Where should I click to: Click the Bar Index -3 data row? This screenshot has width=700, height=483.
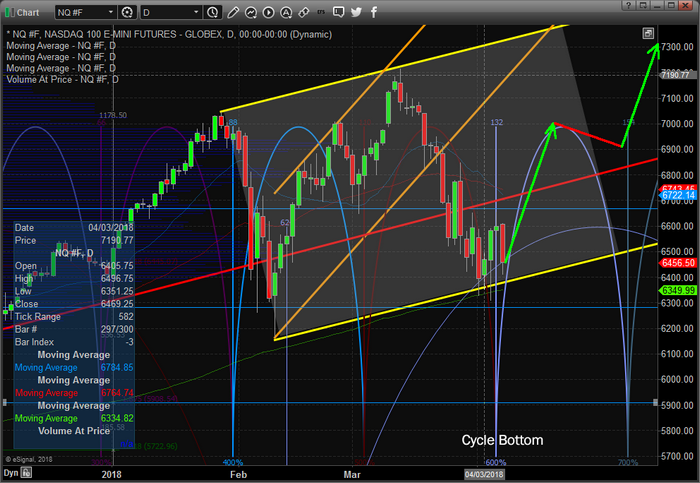coord(74,342)
